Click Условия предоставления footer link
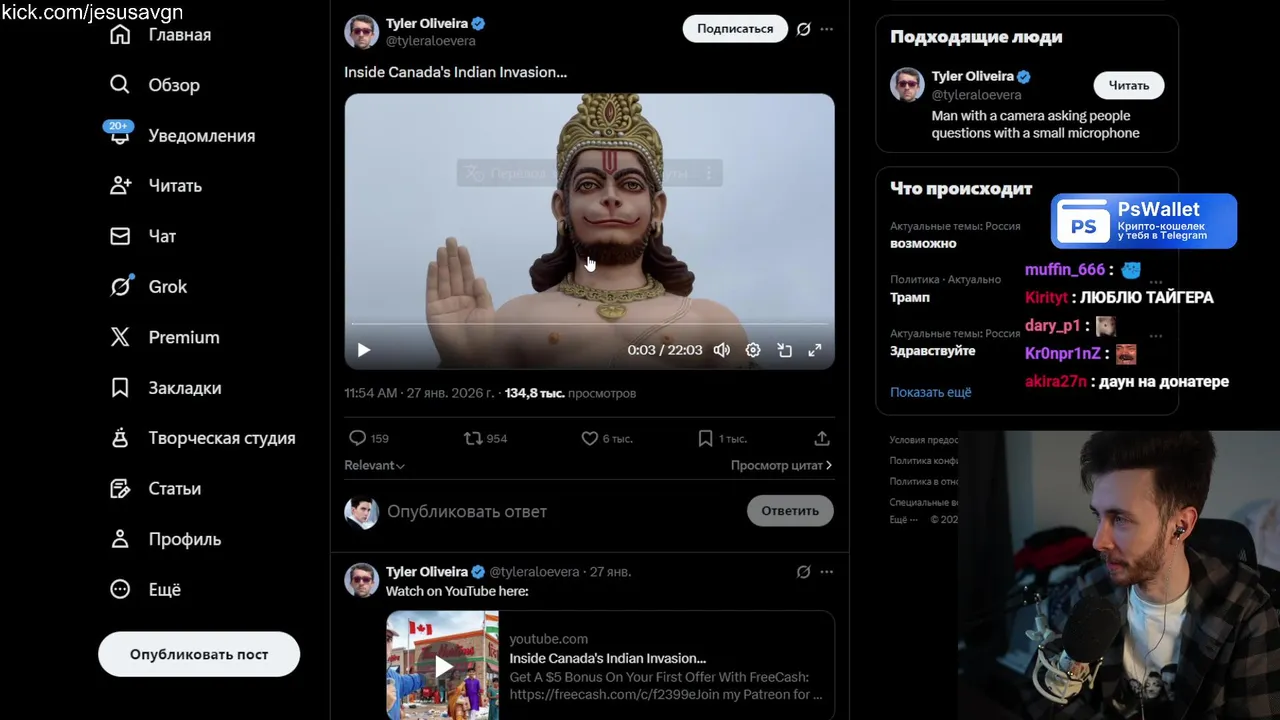The height and width of the screenshot is (720, 1280). [924, 440]
